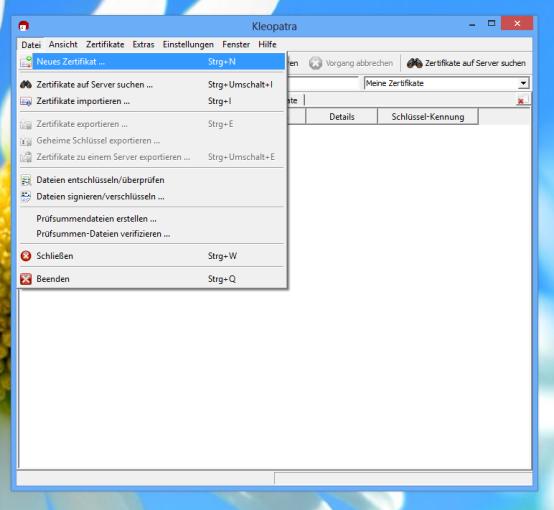
Task: Click the Neues Zertifikat menu icon
Action: point(26,61)
